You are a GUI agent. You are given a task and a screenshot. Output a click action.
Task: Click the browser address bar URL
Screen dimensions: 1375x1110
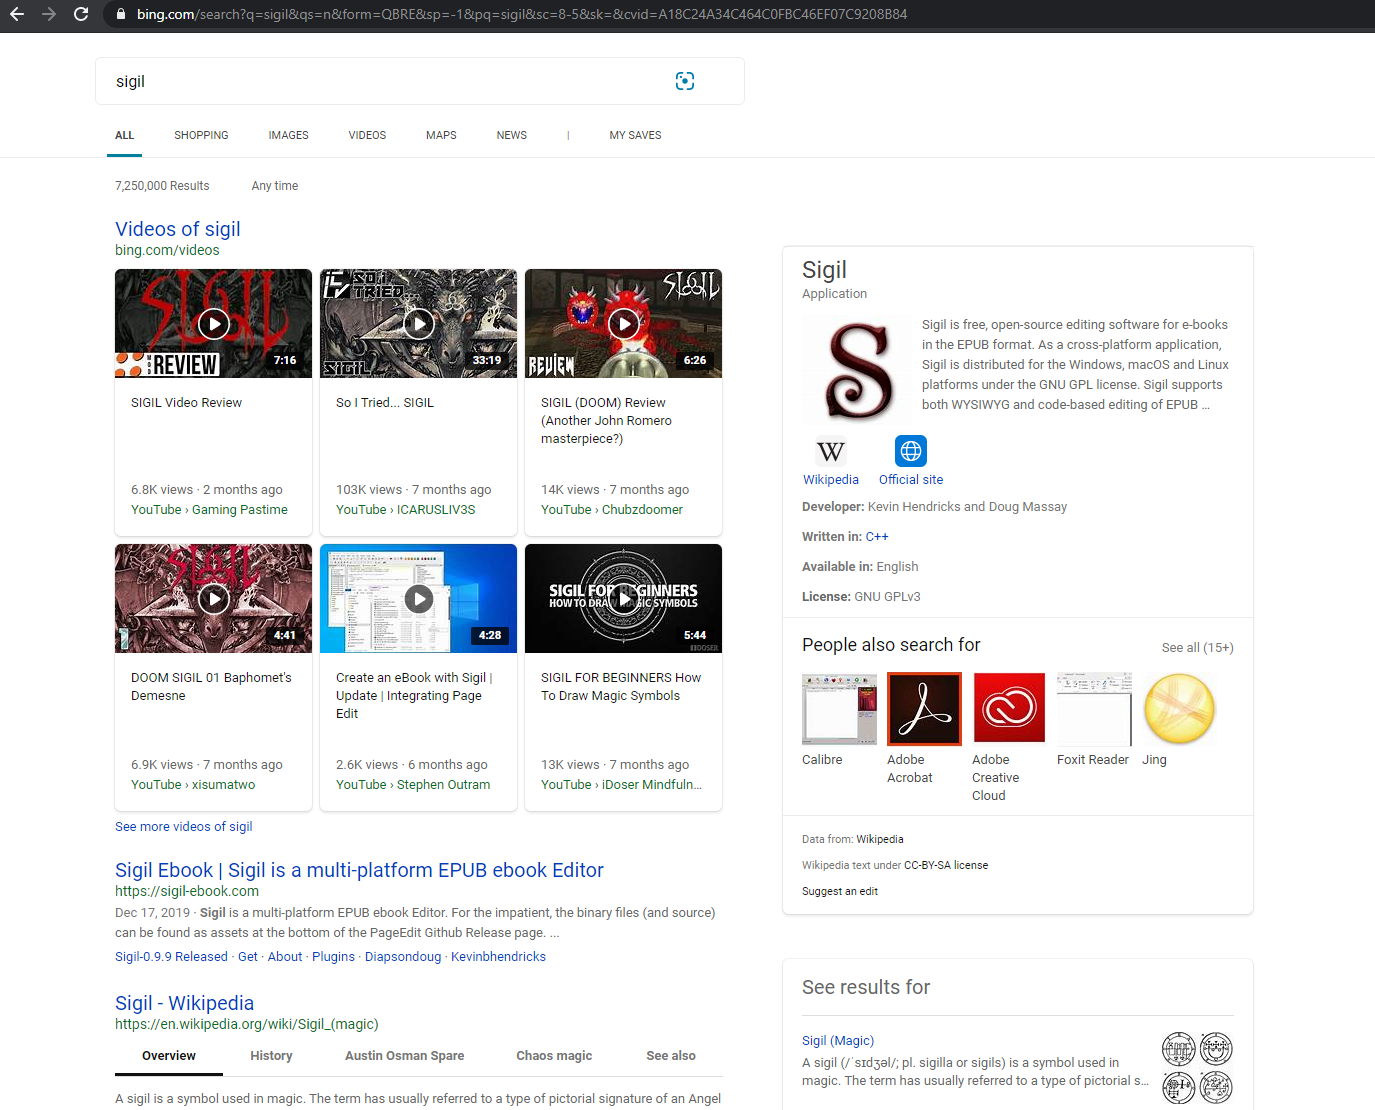point(522,14)
